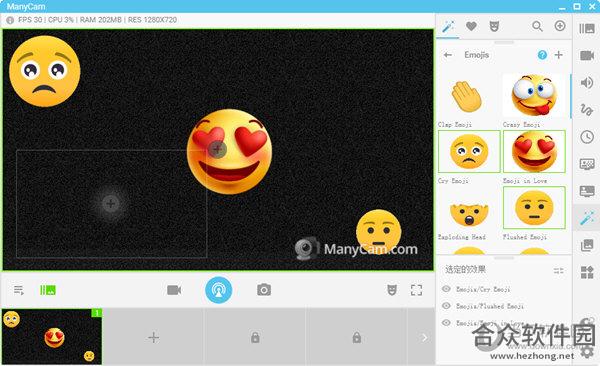
Task: Show next presets with the right chevron
Action: [424, 337]
